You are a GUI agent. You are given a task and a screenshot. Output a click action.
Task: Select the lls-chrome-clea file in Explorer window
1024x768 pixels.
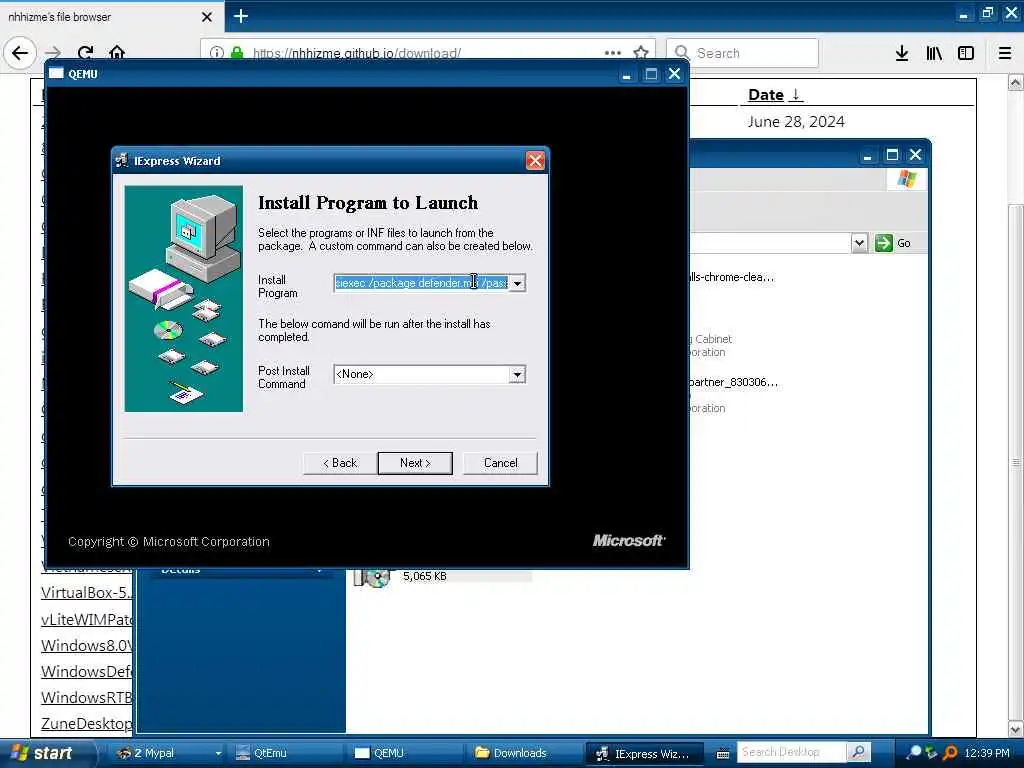point(731,278)
